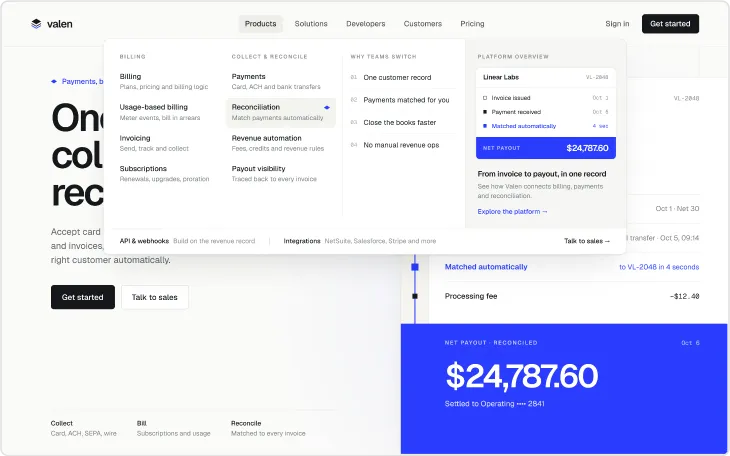Select the highlighted Reconciliation entry
This screenshot has width=730, height=456.
[x=281, y=112]
